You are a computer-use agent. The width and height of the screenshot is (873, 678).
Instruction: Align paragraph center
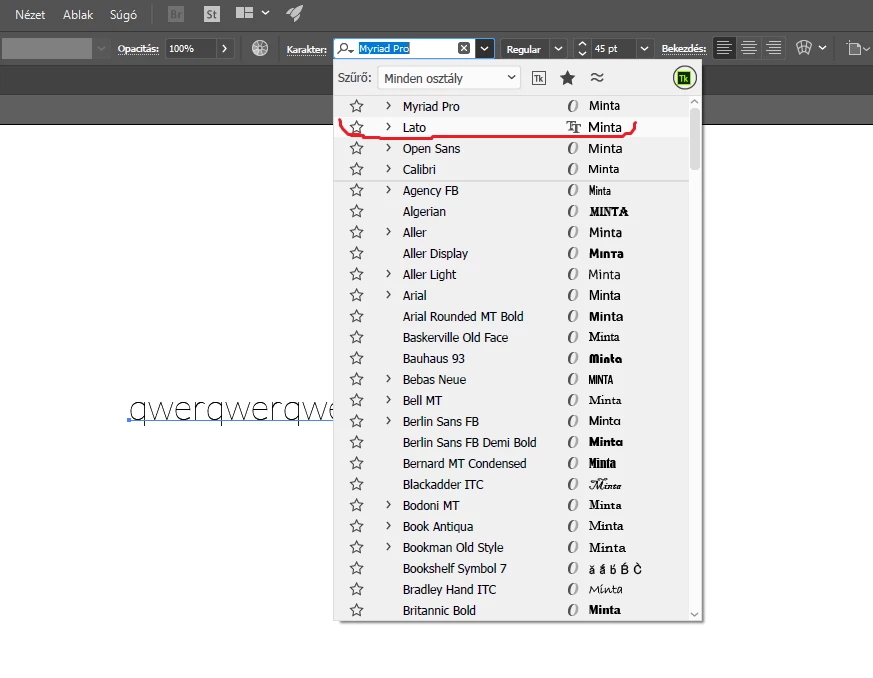click(749, 48)
